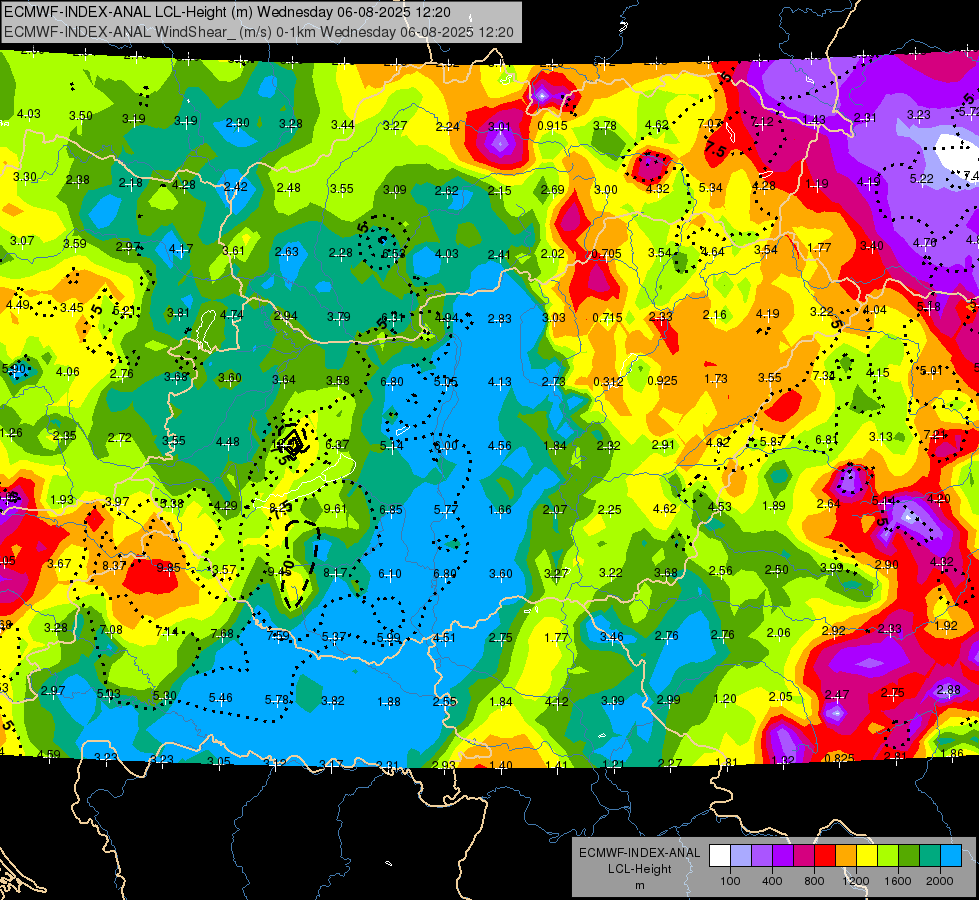Click the wind shear value '1.66'

click(499, 510)
